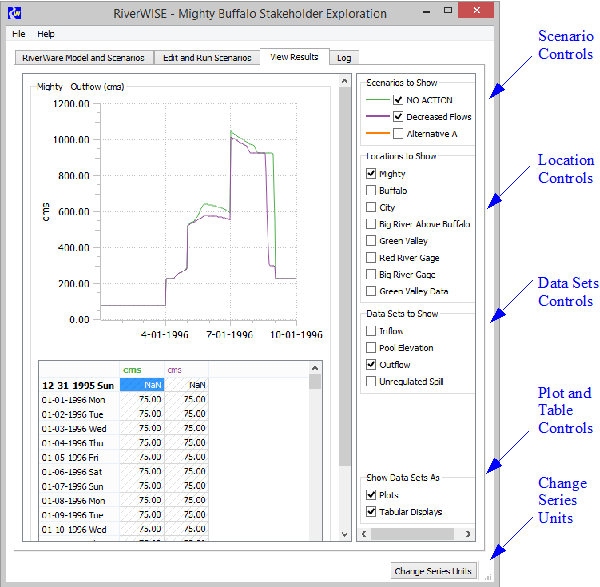Toggle the Tabular Displays checkbox
600x587 pixels.
point(372,512)
